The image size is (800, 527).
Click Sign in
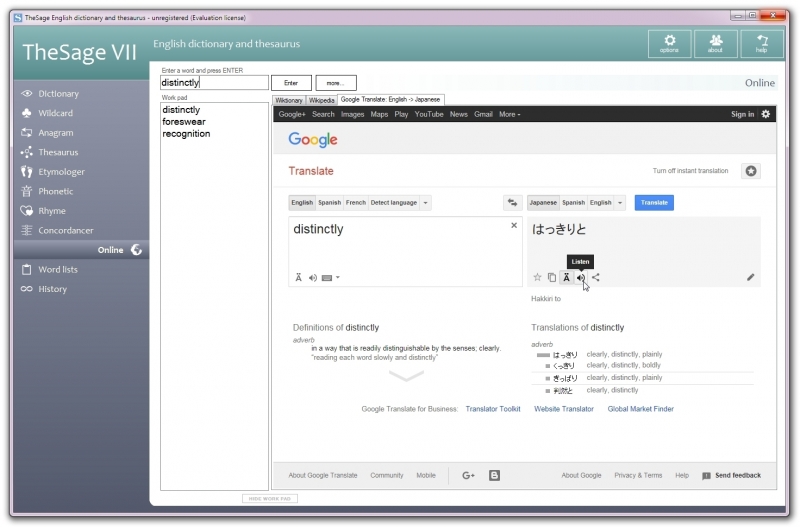[x=742, y=114]
